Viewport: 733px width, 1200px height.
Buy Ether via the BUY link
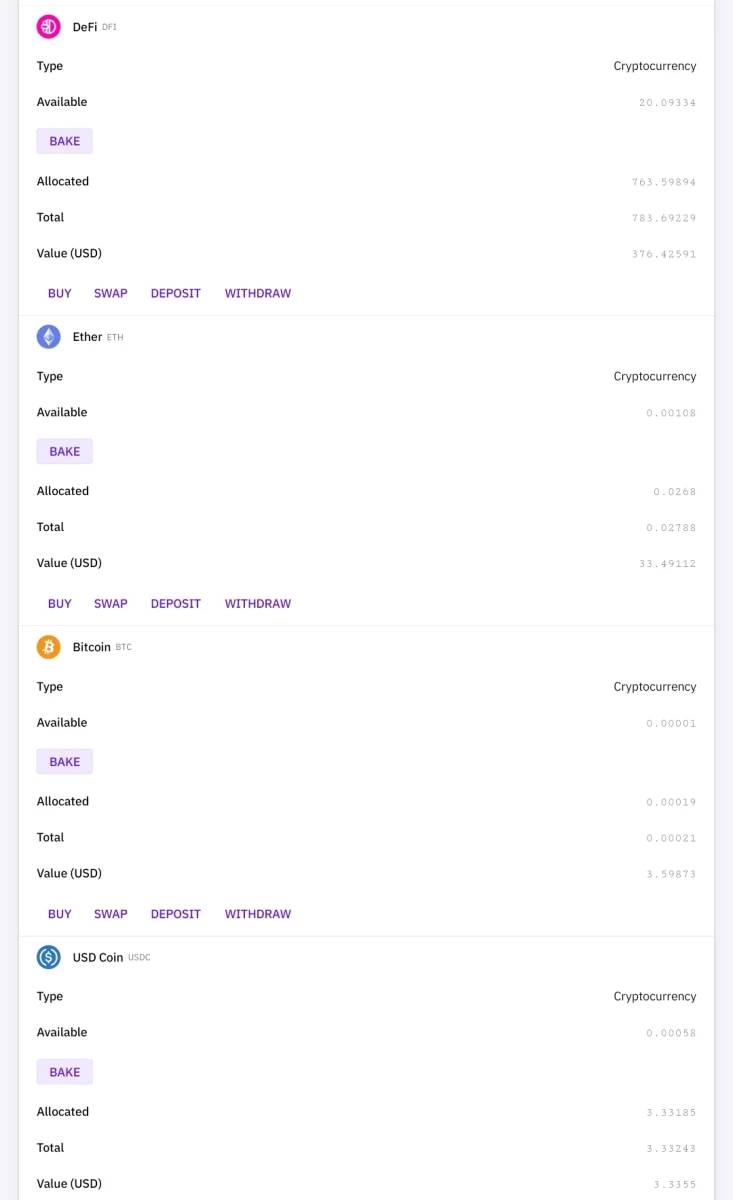point(60,603)
